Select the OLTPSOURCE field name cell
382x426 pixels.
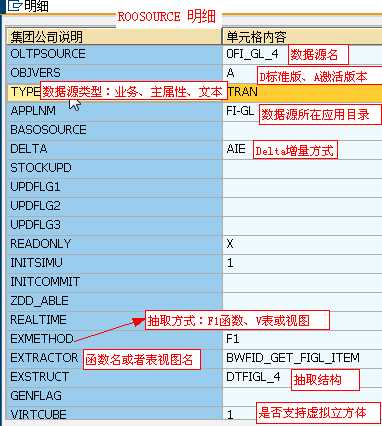(x=114, y=54)
